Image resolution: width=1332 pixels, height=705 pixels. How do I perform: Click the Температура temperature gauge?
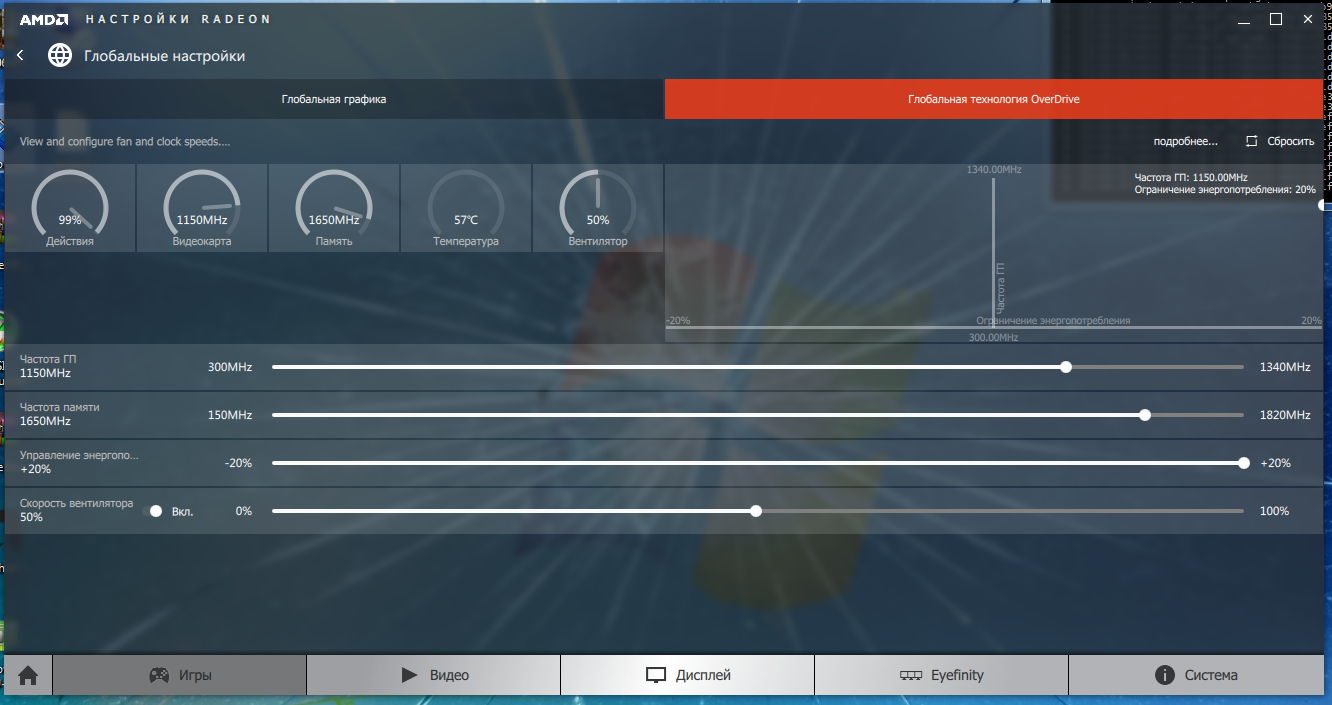[x=466, y=208]
